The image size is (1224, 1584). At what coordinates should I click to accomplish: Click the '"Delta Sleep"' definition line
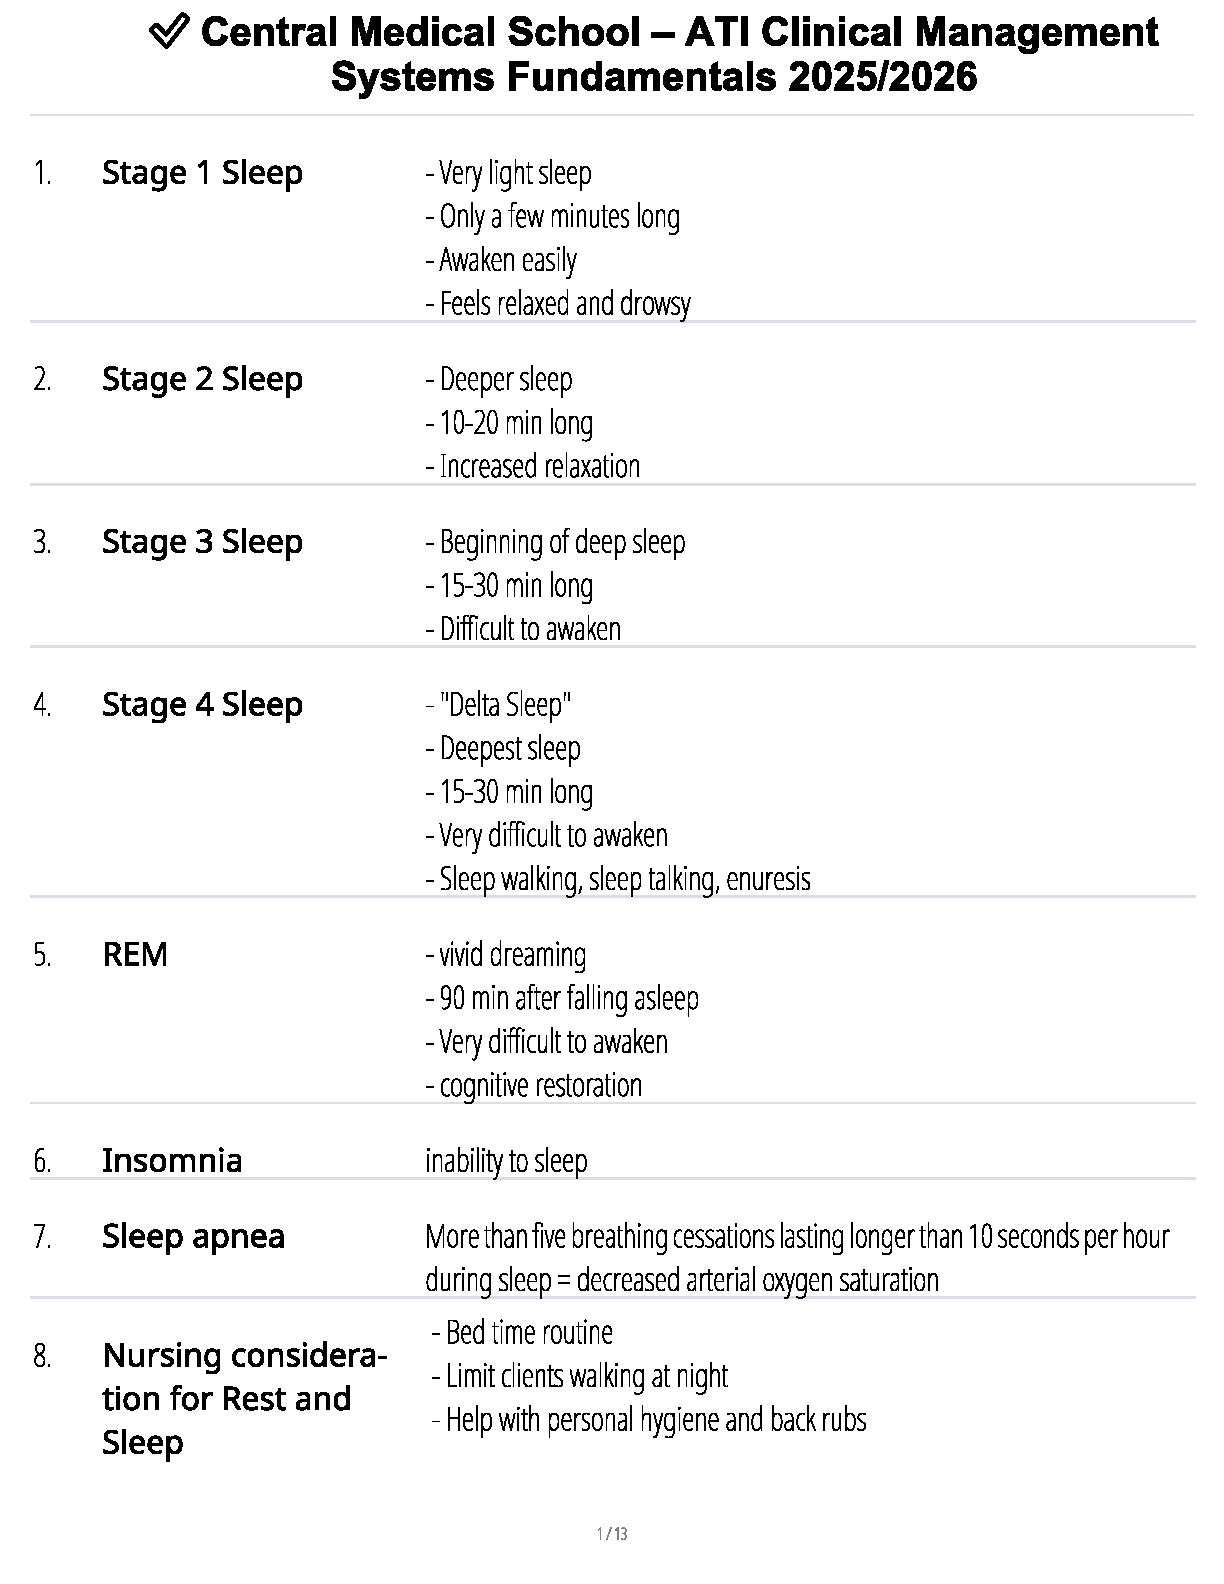(x=499, y=705)
